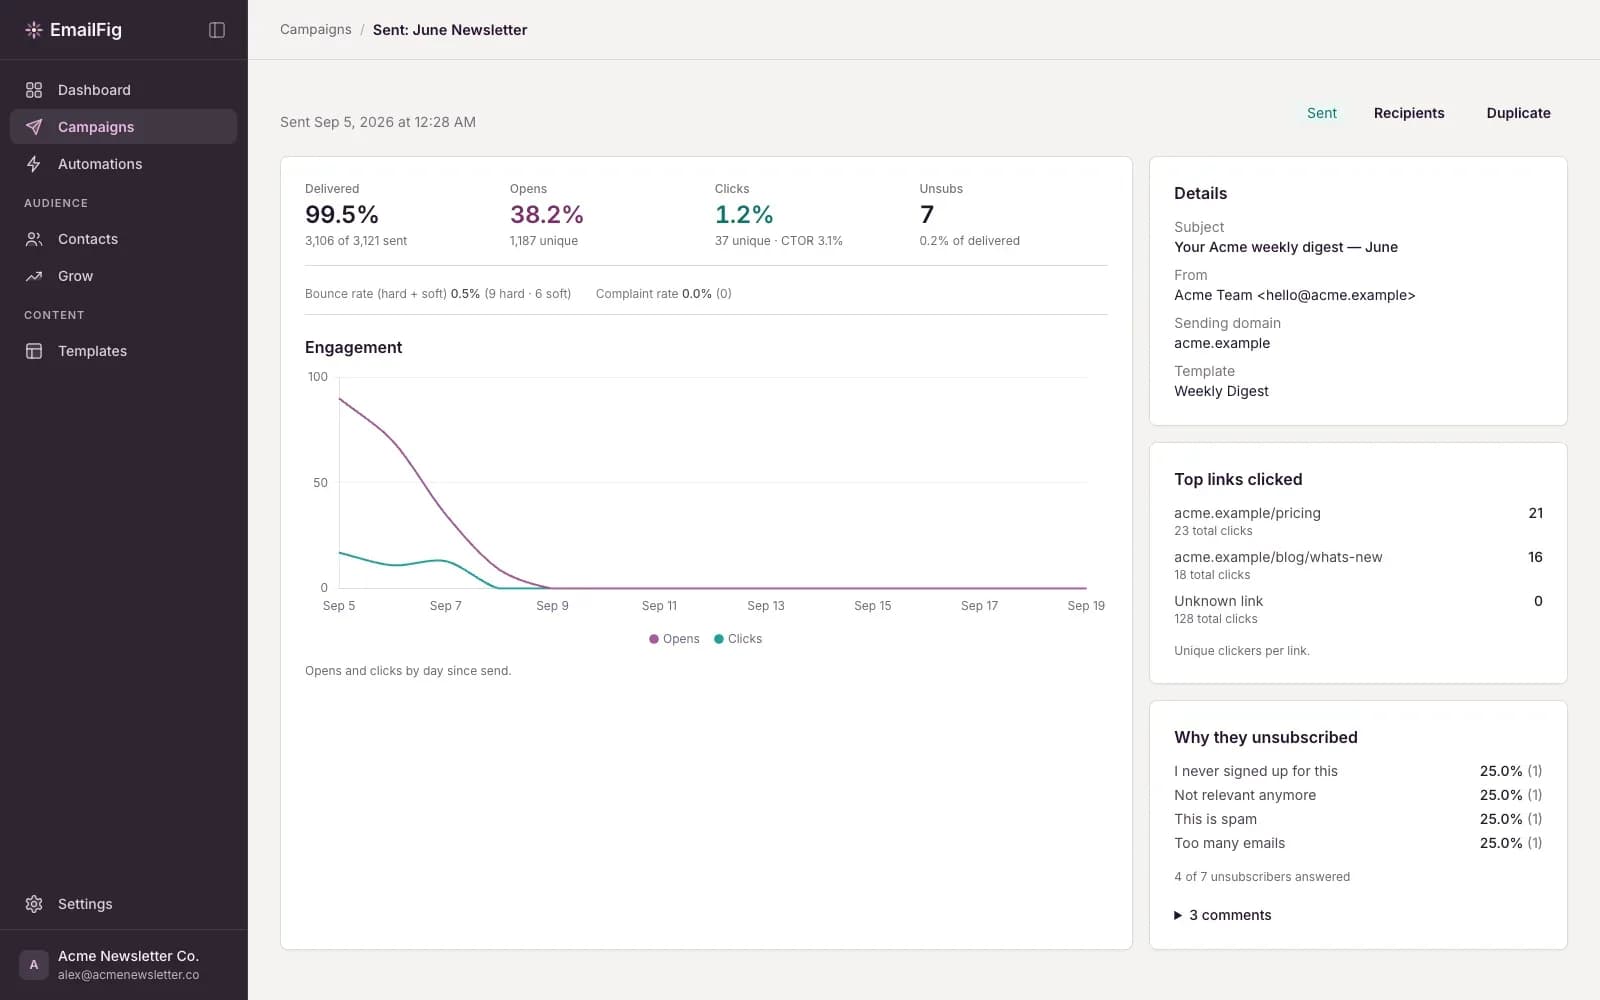1600x1000 pixels.
Task: Click the Duplicate button
Action: (1518, 113)
